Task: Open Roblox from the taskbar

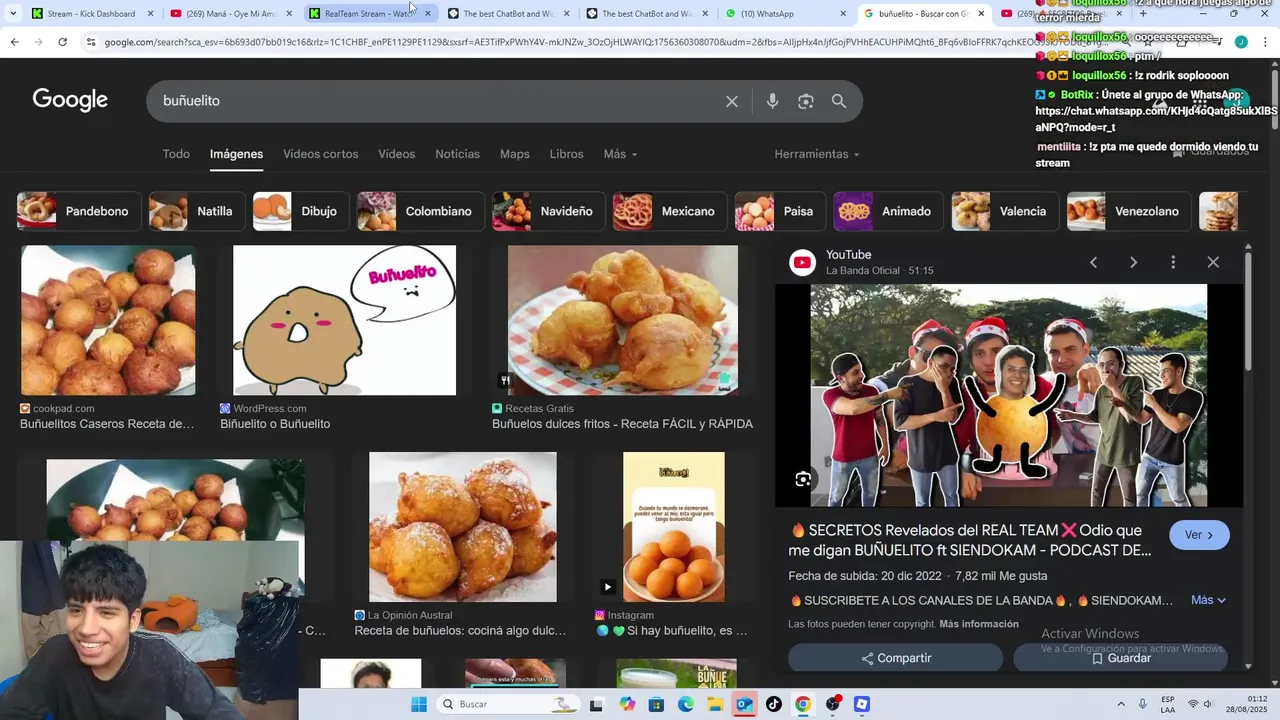Action: [x=862, y=704]
